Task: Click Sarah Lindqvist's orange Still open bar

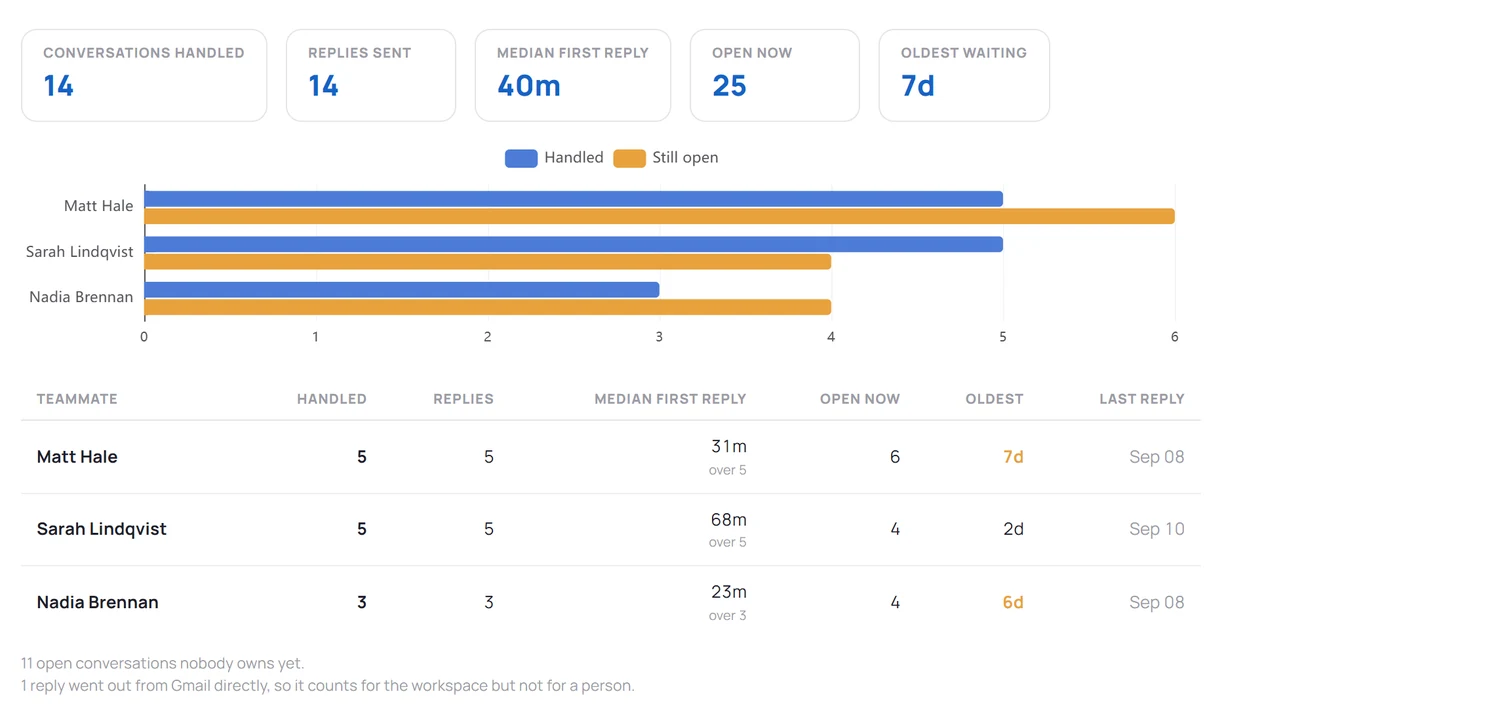Action: [x=488, y=261]
